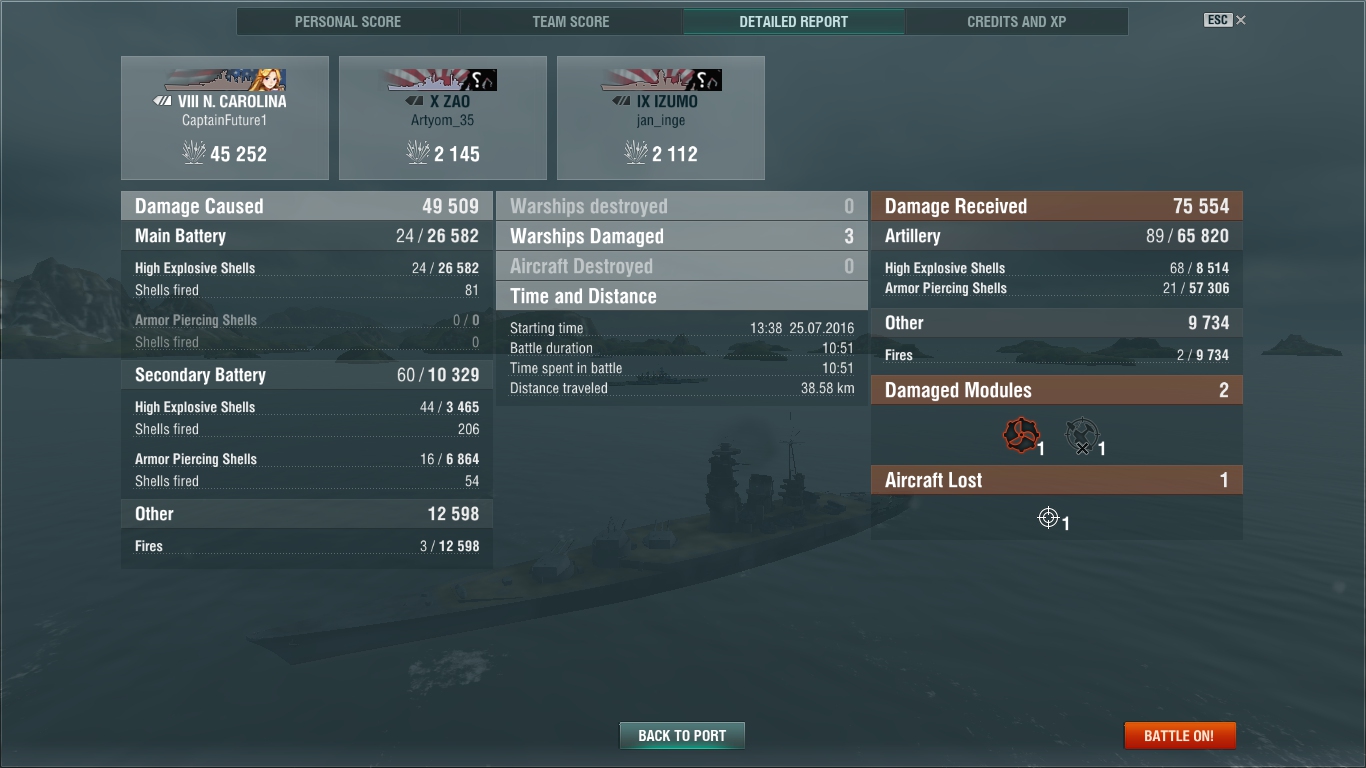Click the damage icon on Izumo card
This screenshot has width=1366, height=768.
(636, 152)
